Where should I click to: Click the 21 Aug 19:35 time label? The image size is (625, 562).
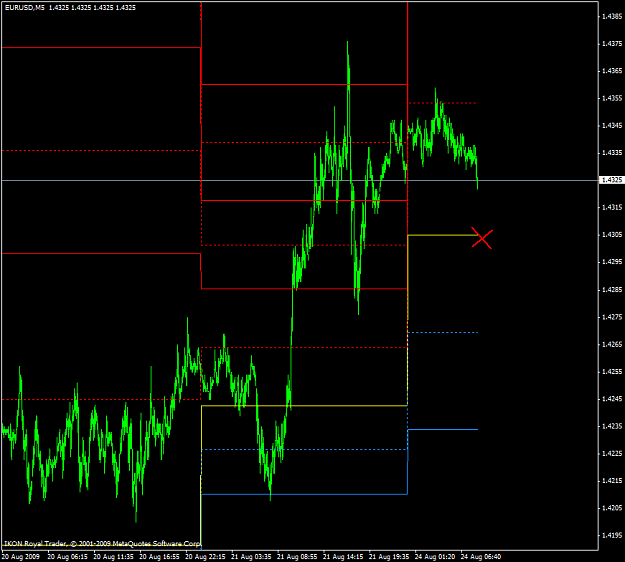coord(389,556)
